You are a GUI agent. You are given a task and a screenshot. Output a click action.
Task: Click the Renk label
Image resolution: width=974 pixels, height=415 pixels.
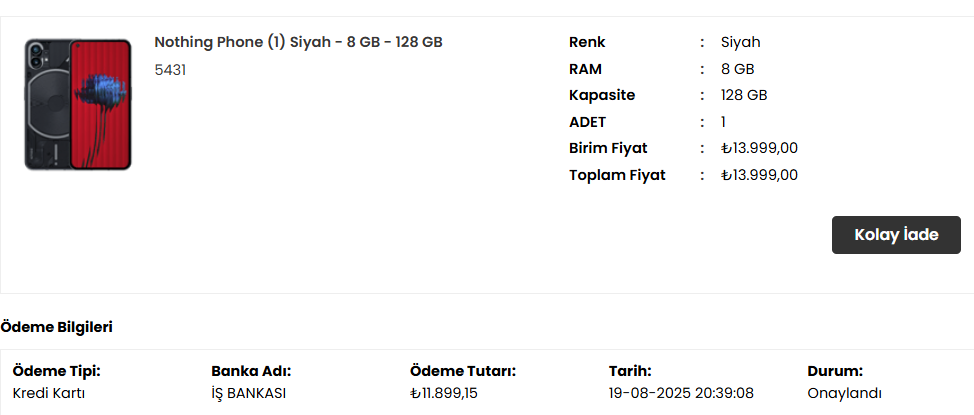point(587,43)
